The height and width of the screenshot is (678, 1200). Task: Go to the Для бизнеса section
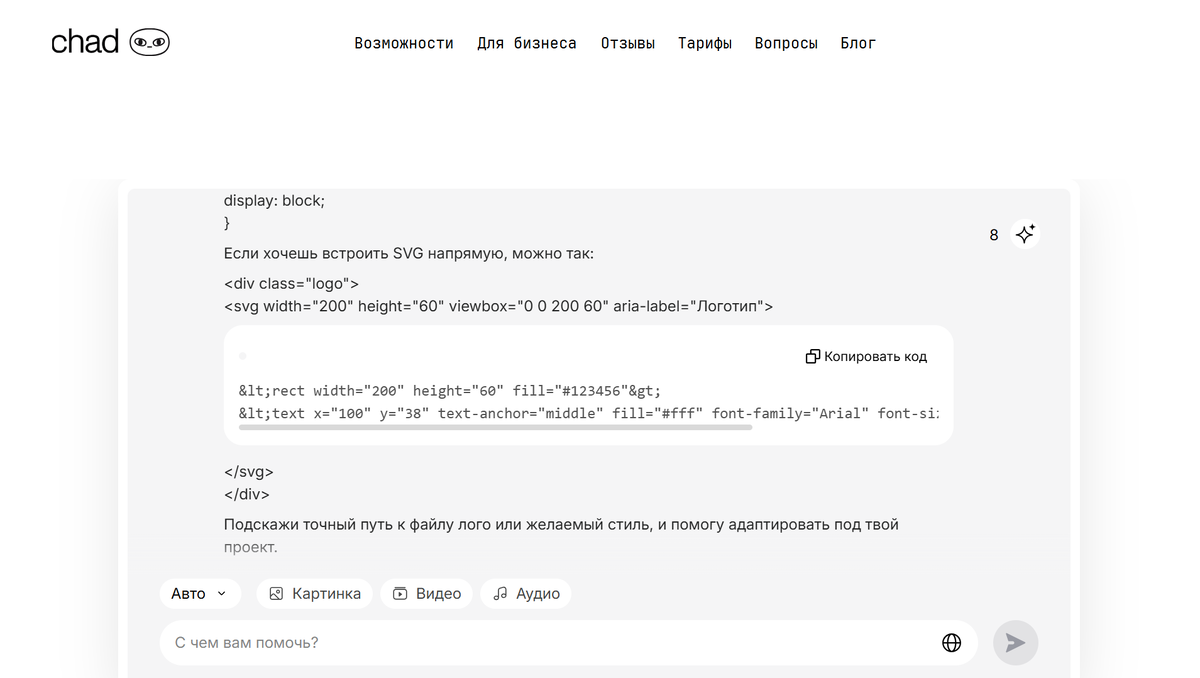(527, 43)
